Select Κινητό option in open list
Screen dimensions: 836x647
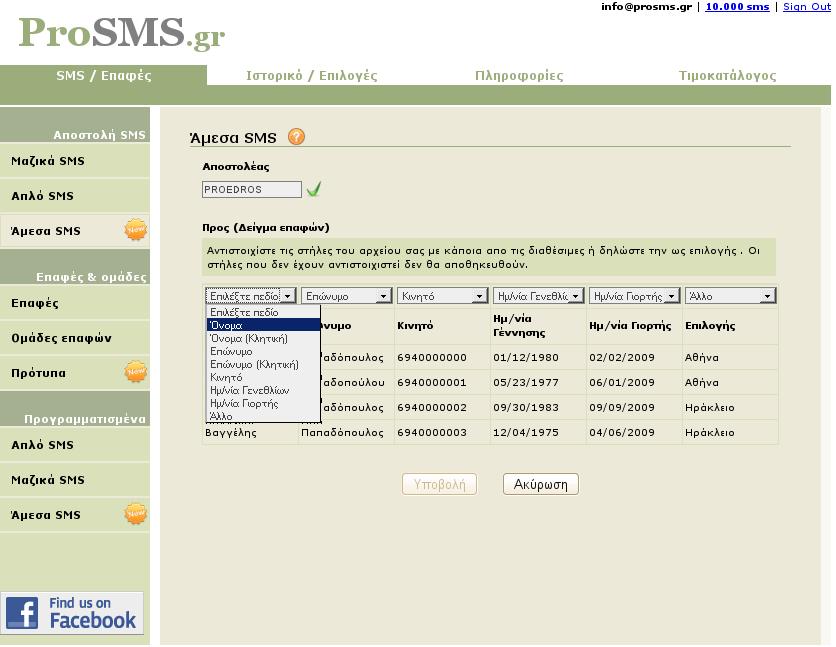pos(263,377)
